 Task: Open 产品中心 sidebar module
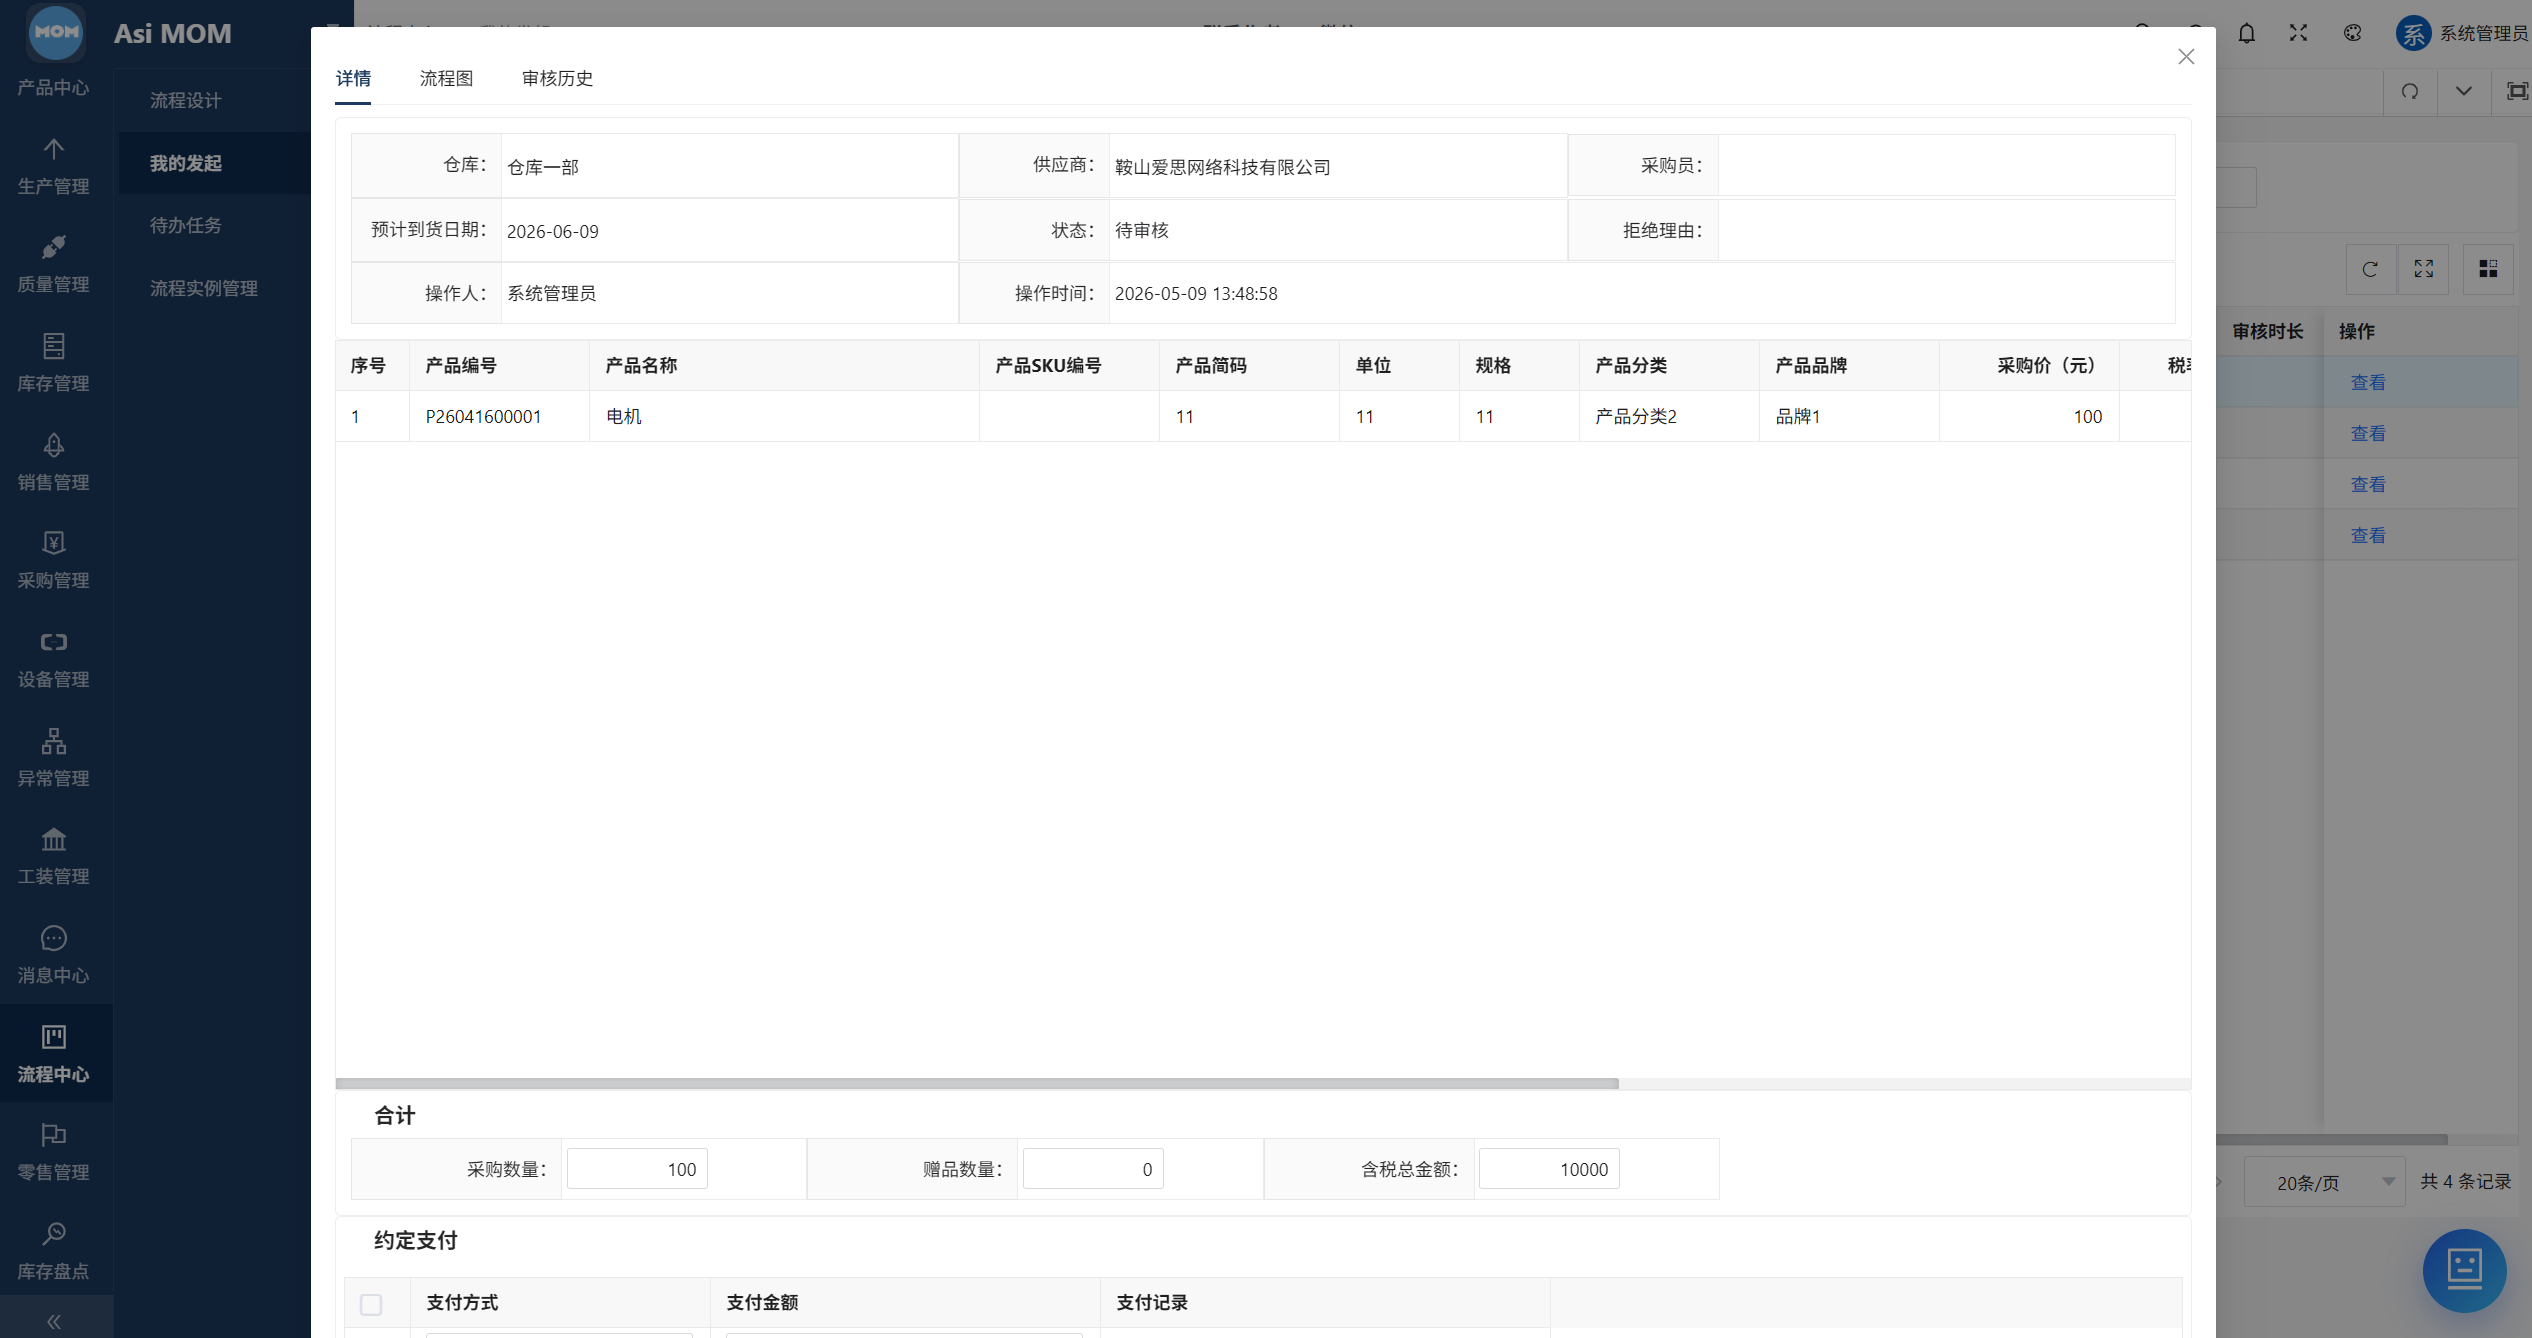(x=54, y=88)
